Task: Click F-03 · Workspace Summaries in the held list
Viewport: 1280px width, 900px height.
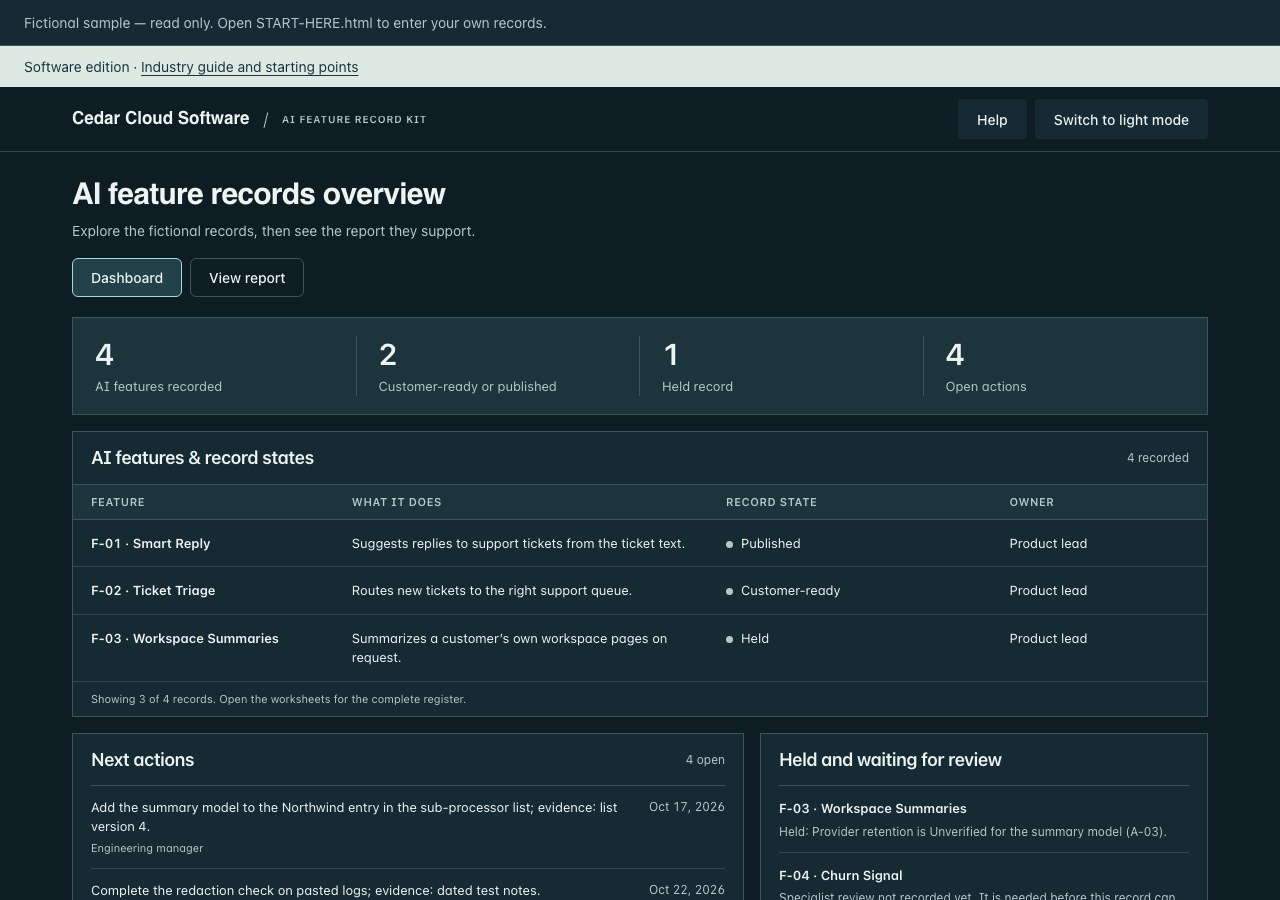Action: click(873, 808)
